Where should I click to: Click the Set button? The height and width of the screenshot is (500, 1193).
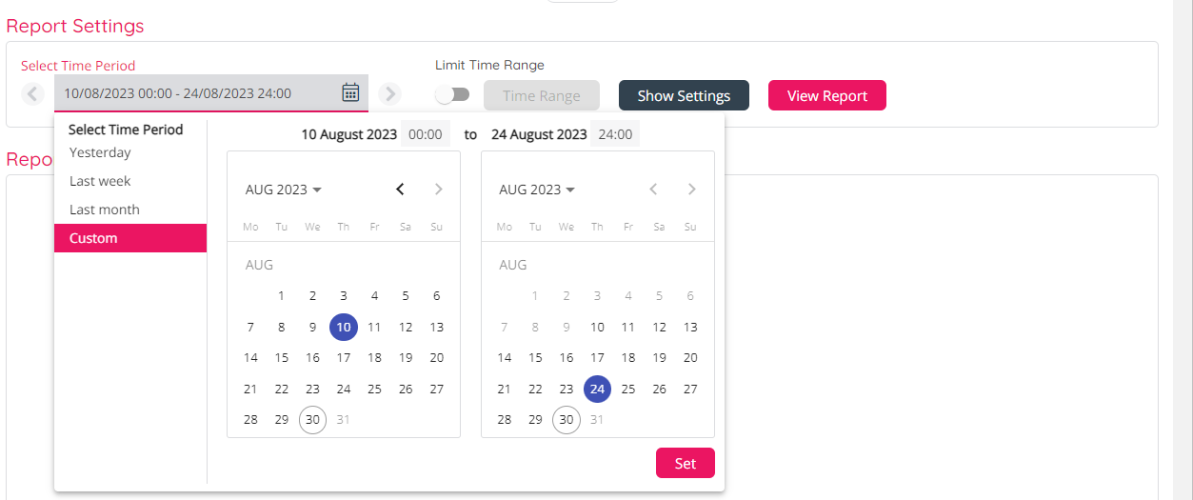[x=685, y=463]
